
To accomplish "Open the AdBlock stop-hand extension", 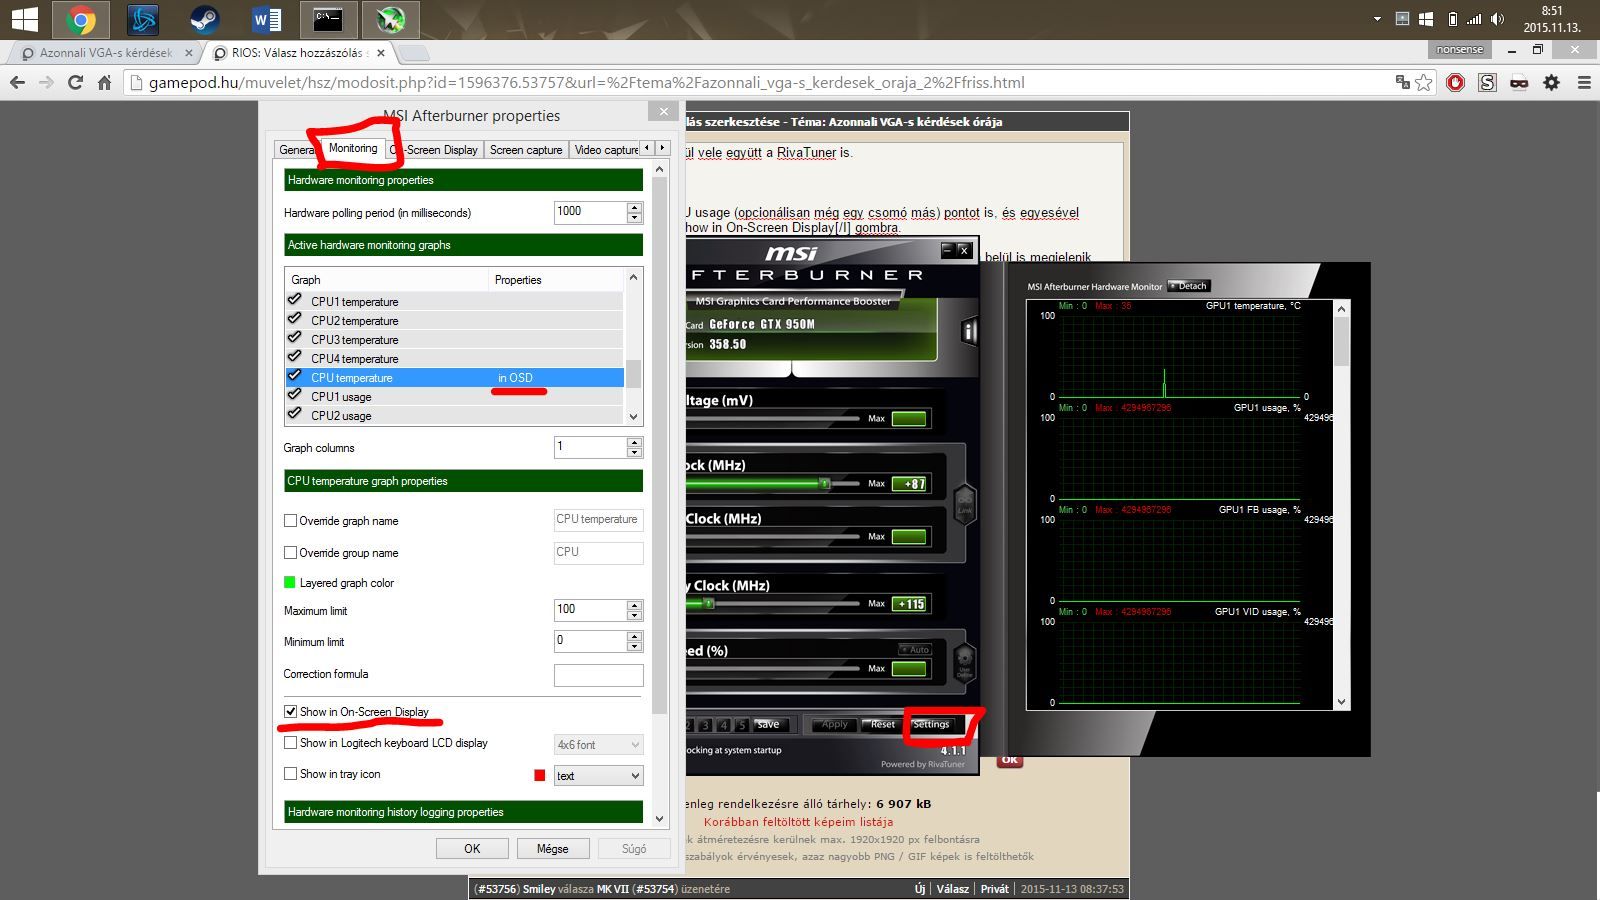I will click(1456, 83).
